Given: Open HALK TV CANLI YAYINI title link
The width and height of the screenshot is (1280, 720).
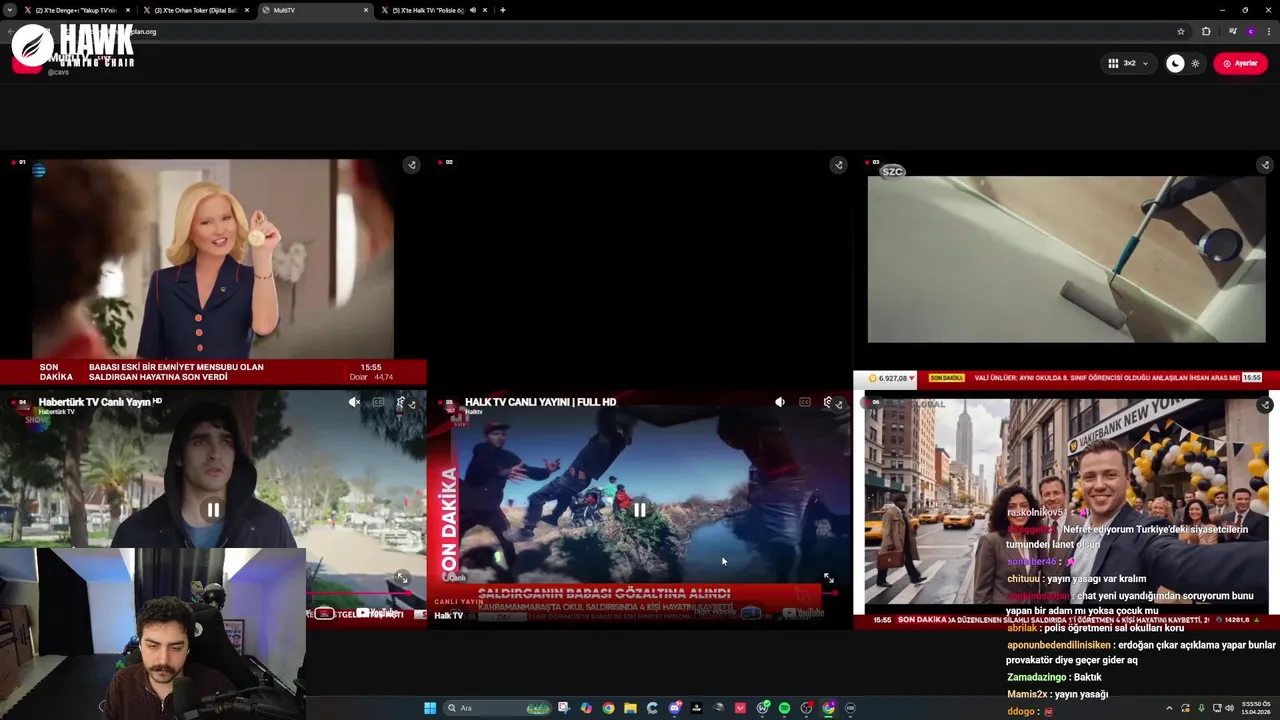Looking at the screenshot, I should pyautogui.click(x=540, y=402).
